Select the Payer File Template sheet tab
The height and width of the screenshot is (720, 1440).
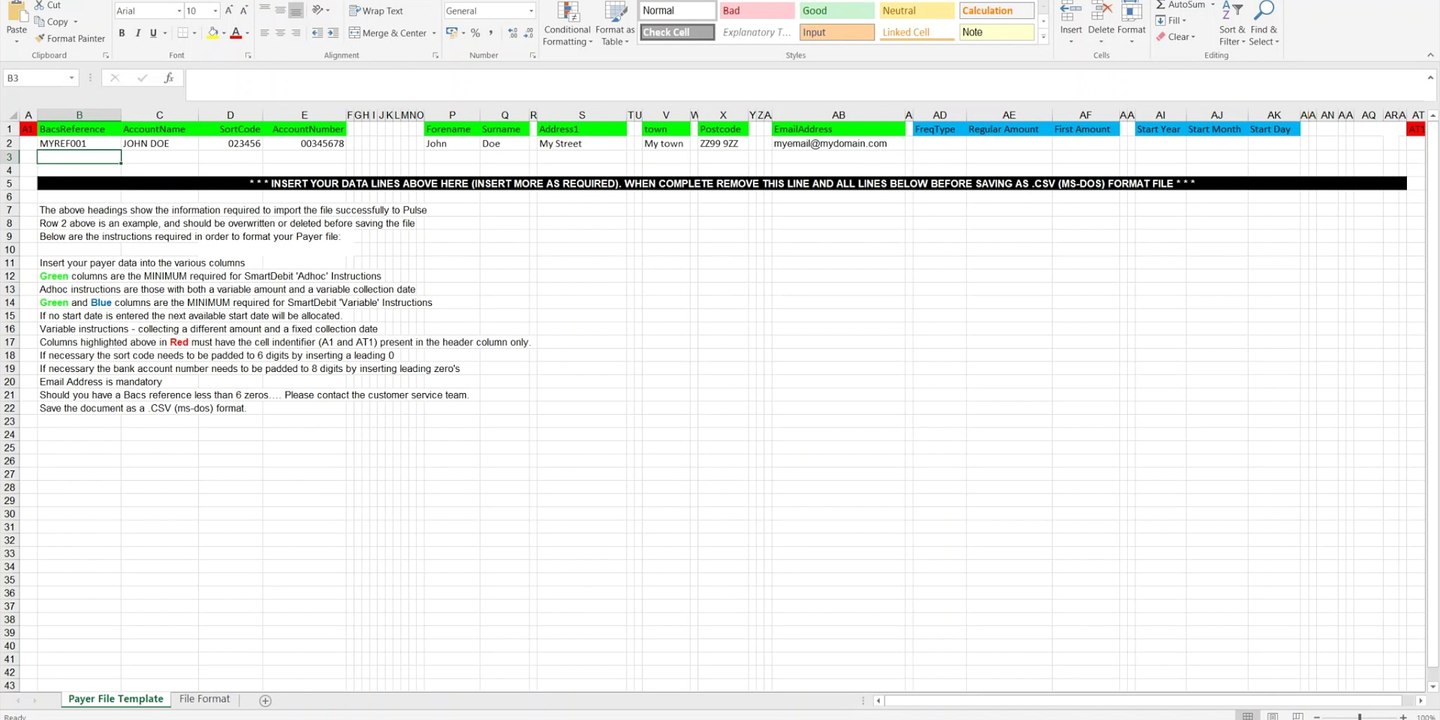[115, 699]
